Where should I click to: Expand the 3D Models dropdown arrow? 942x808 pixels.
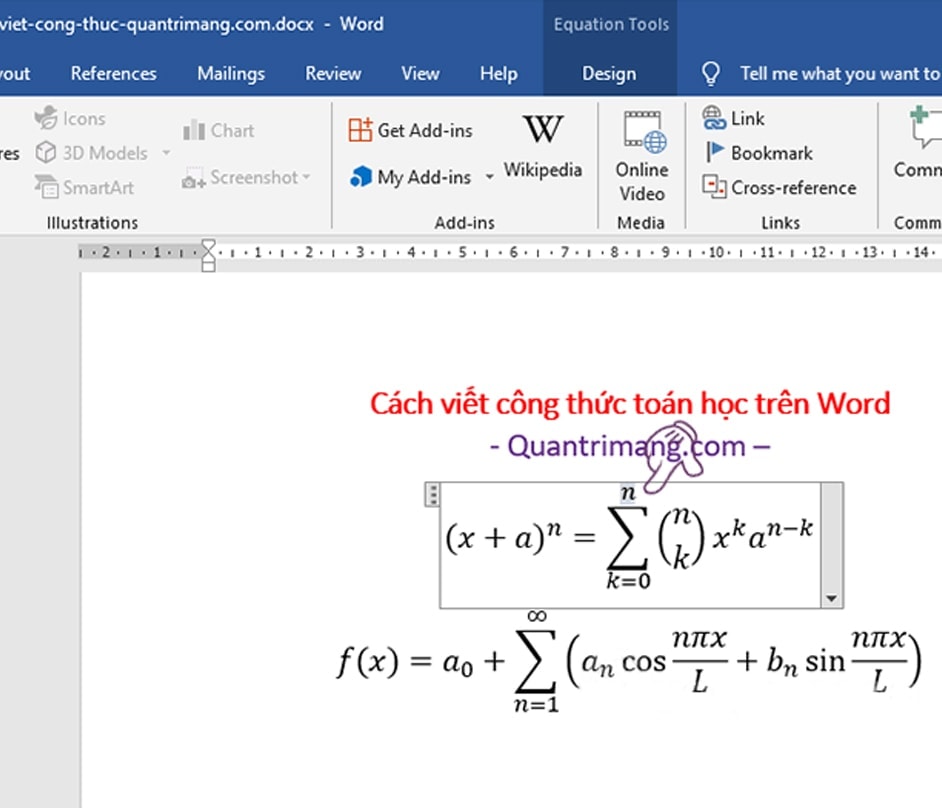coord(166,153)
